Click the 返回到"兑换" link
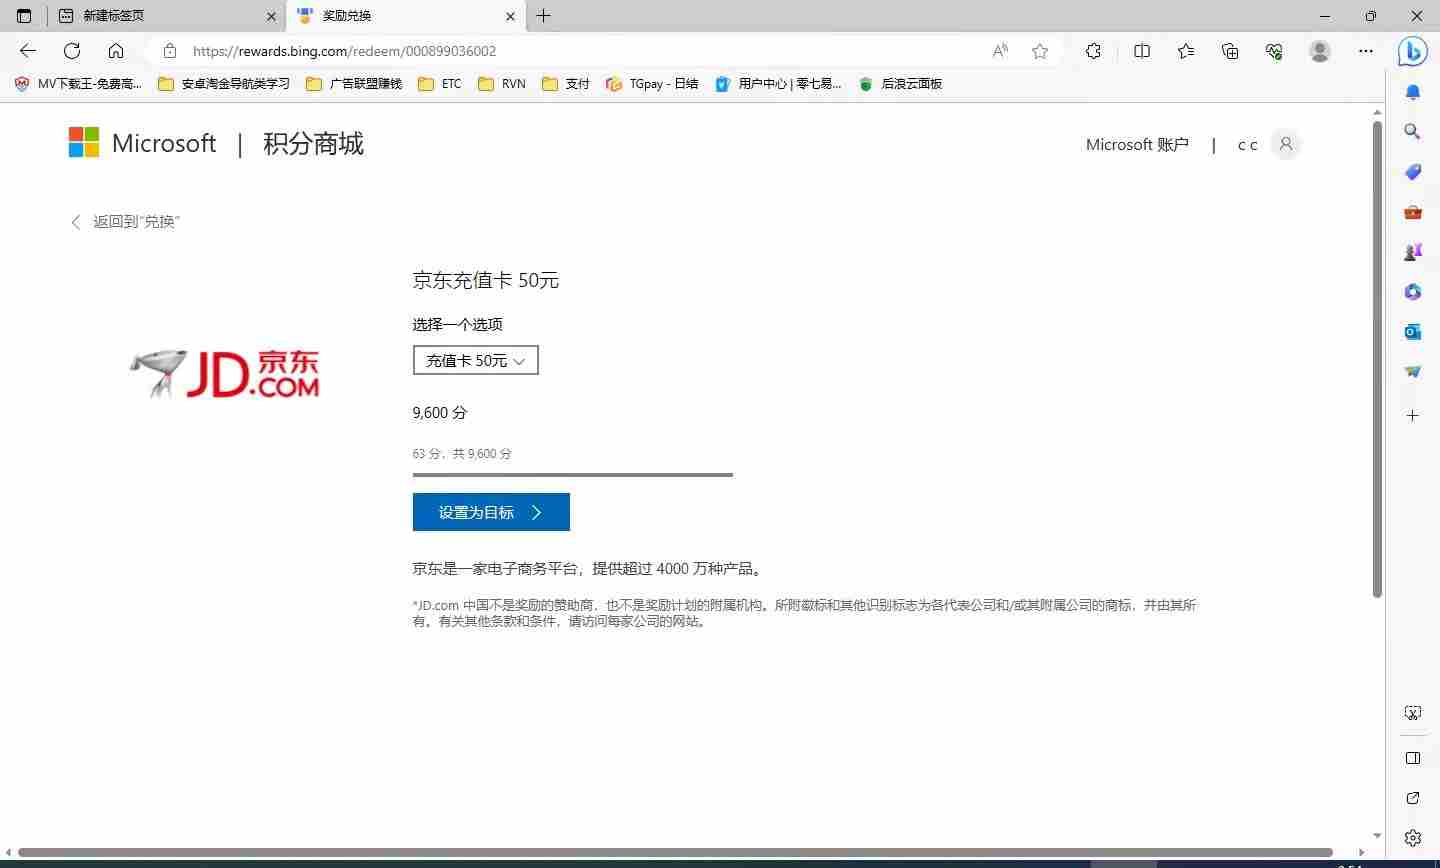Screen dimensions: 1440x868 coord(125,222)
